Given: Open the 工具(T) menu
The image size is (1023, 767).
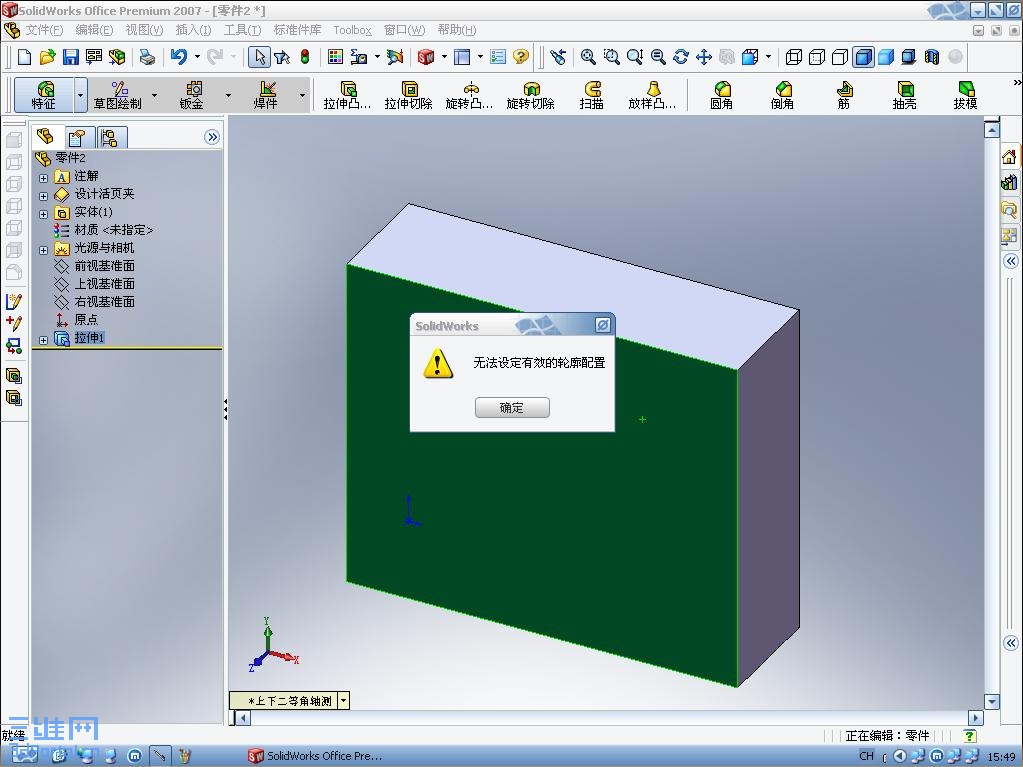Looking at the screenshot, I should [242, 30].
